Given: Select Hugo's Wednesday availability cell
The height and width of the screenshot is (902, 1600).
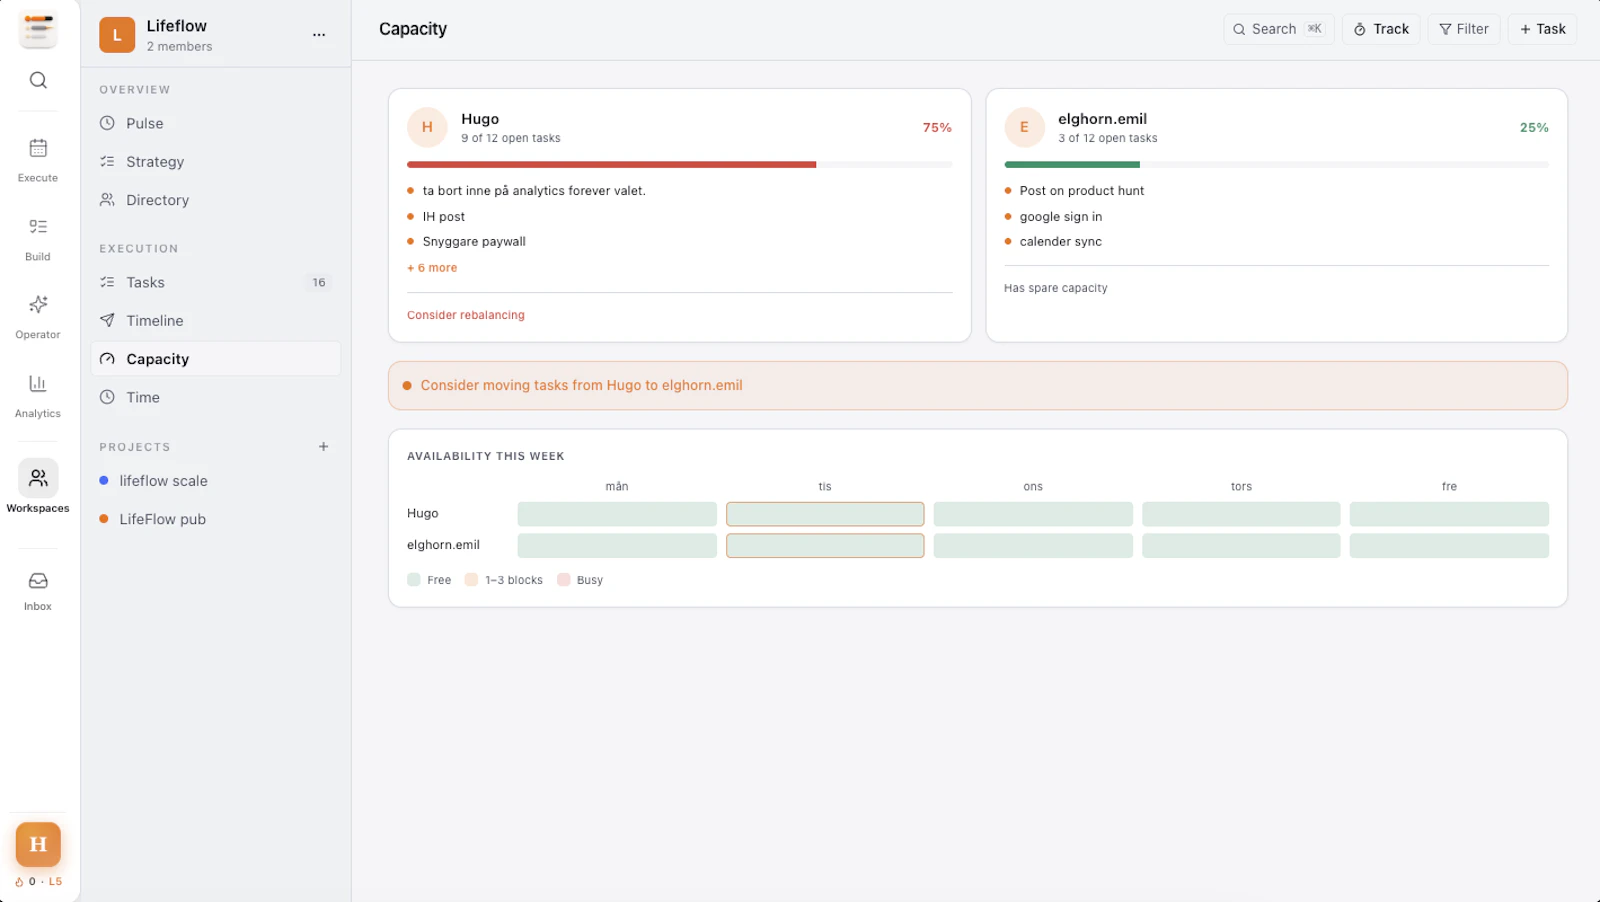Looking at the screenshot, I should click(1033, 514).
